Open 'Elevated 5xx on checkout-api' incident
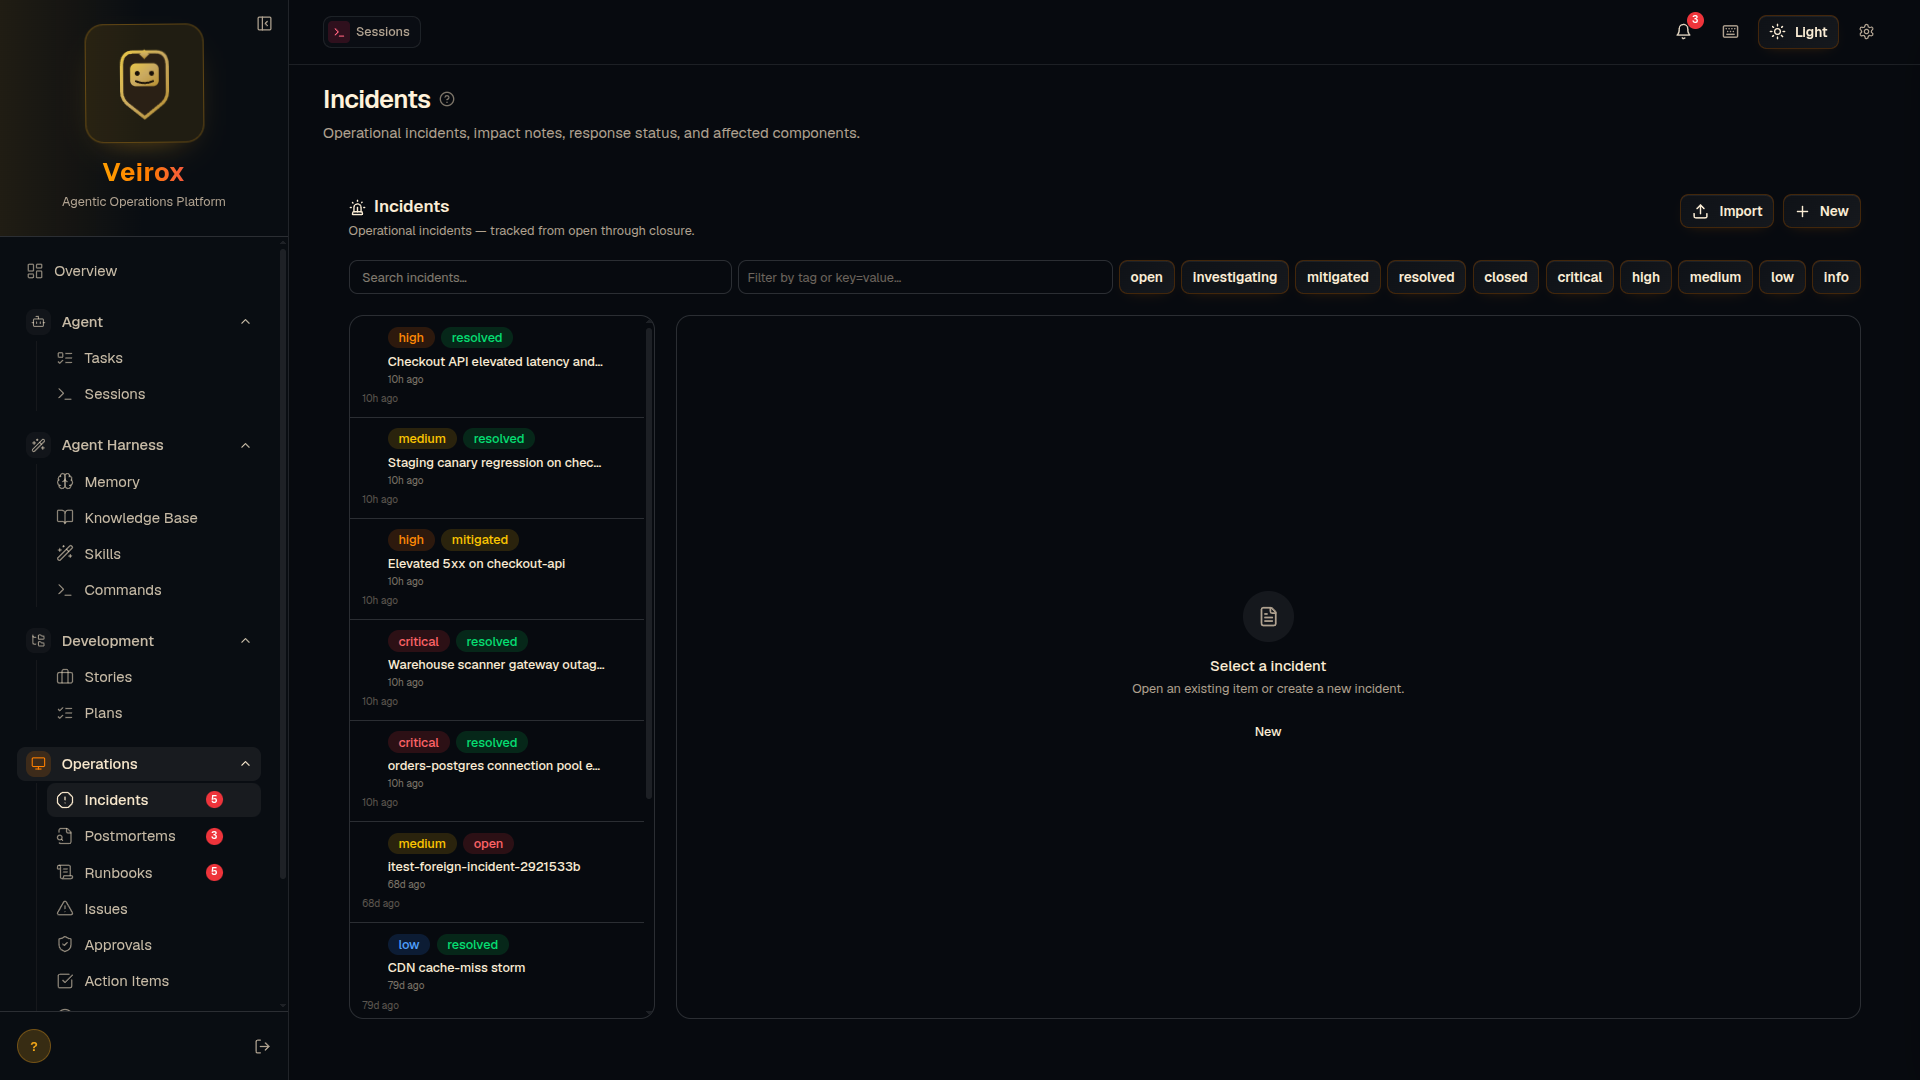Viewport: 1920px width, 1080px height. click(x=497, y=569)
